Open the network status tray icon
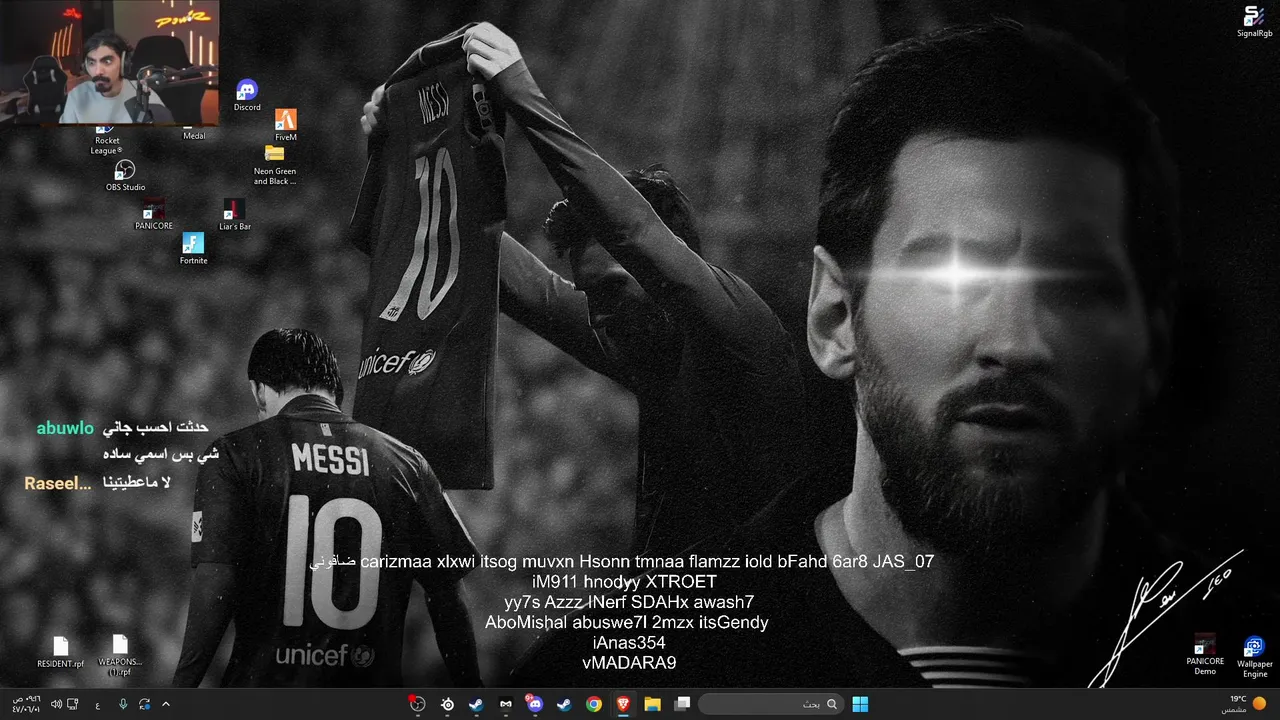Image resolution: width=1280 pixels, height=720 pixels. pos(75,704)
